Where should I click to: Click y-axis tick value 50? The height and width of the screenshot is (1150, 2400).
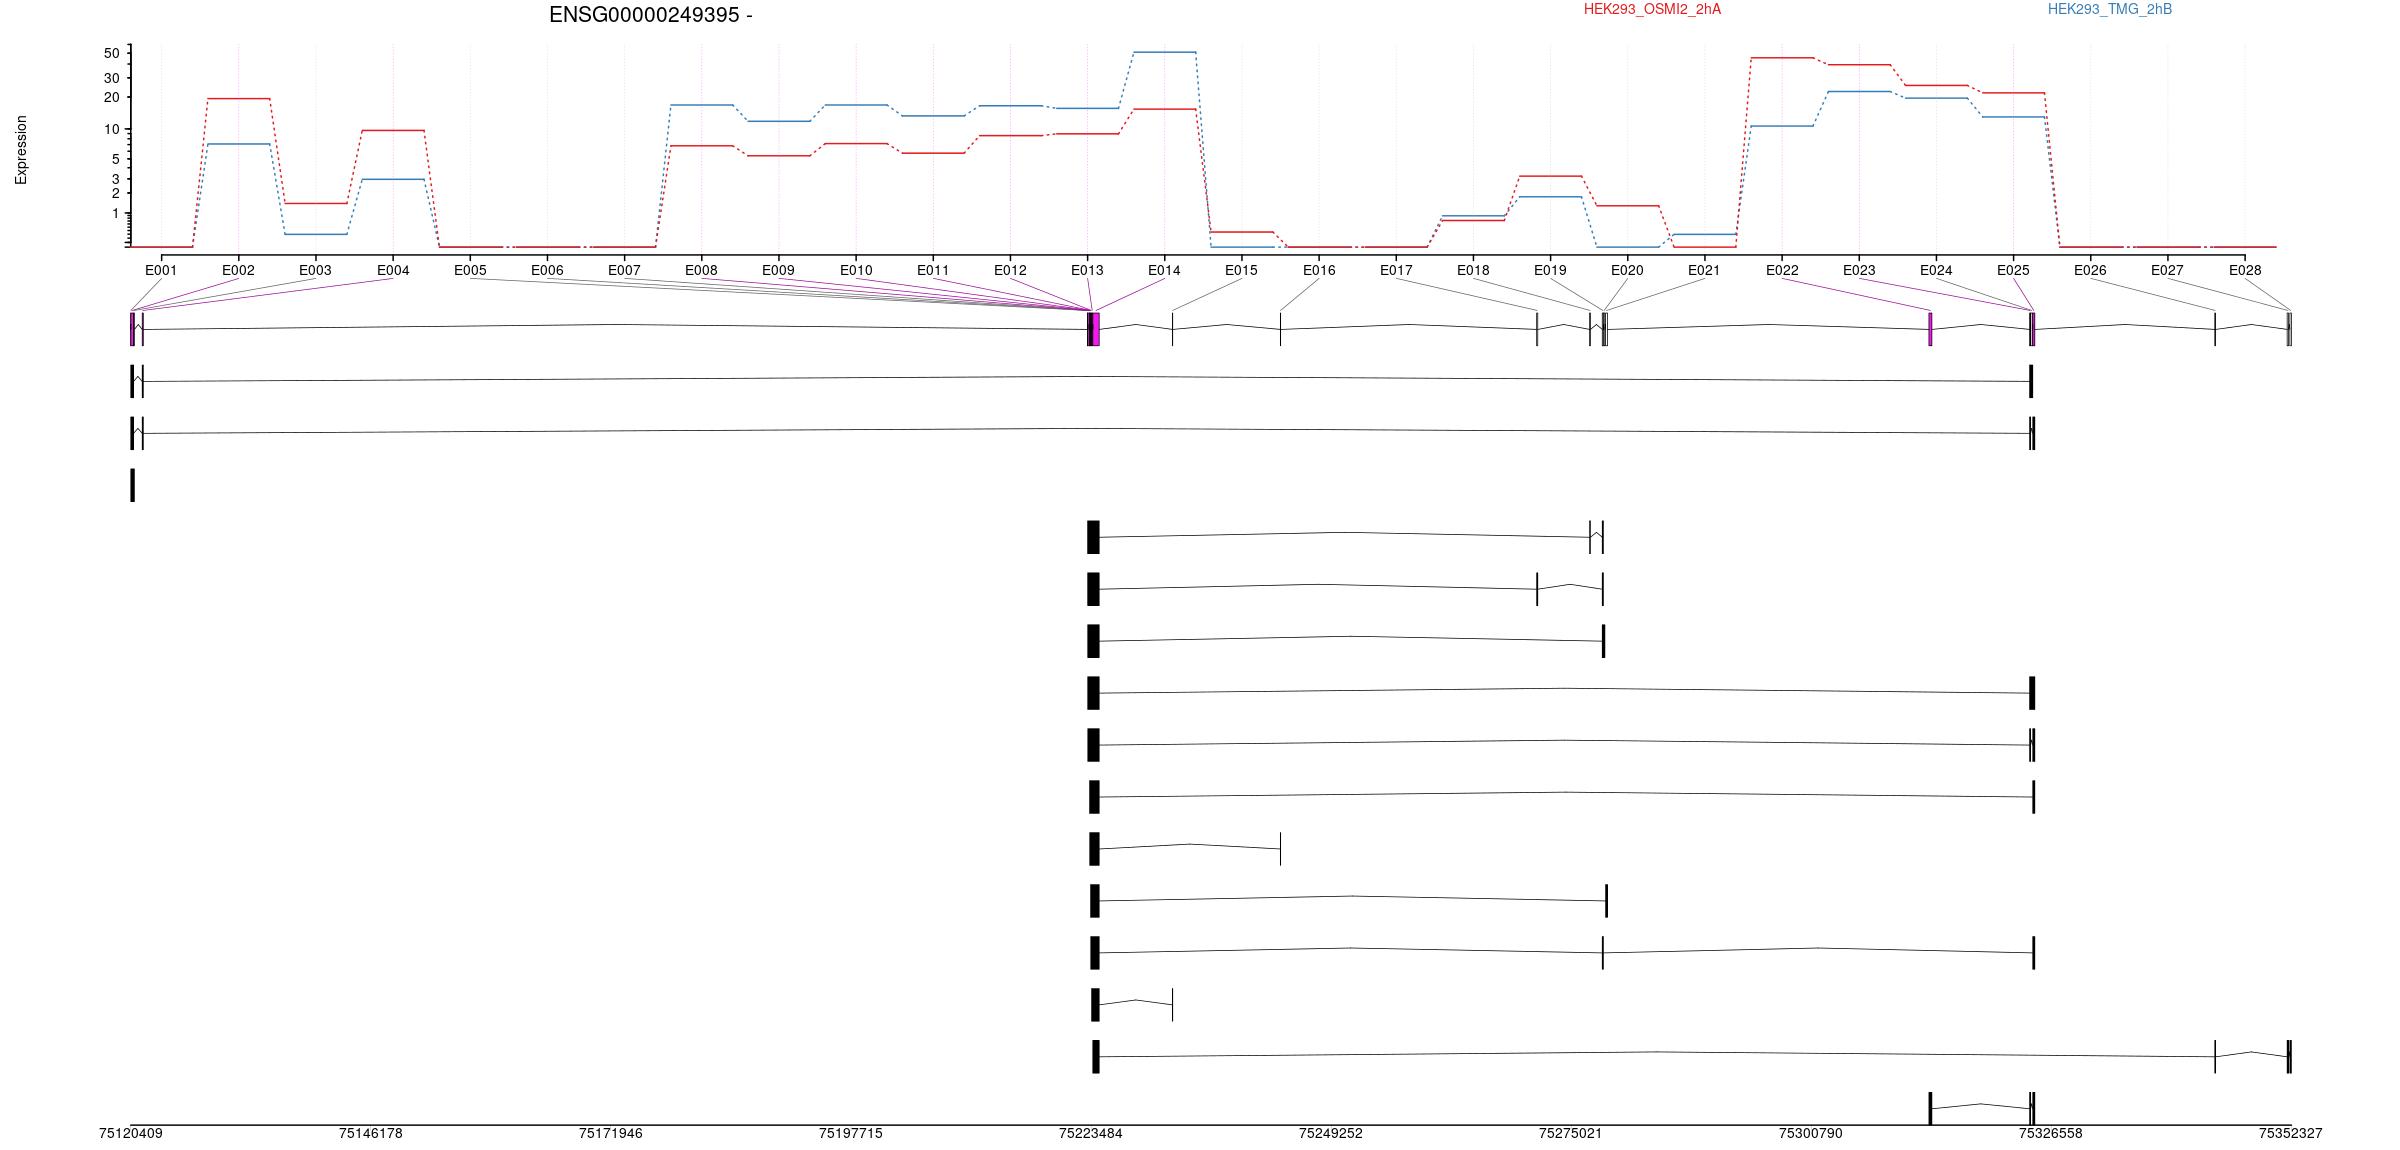[111, 53]
